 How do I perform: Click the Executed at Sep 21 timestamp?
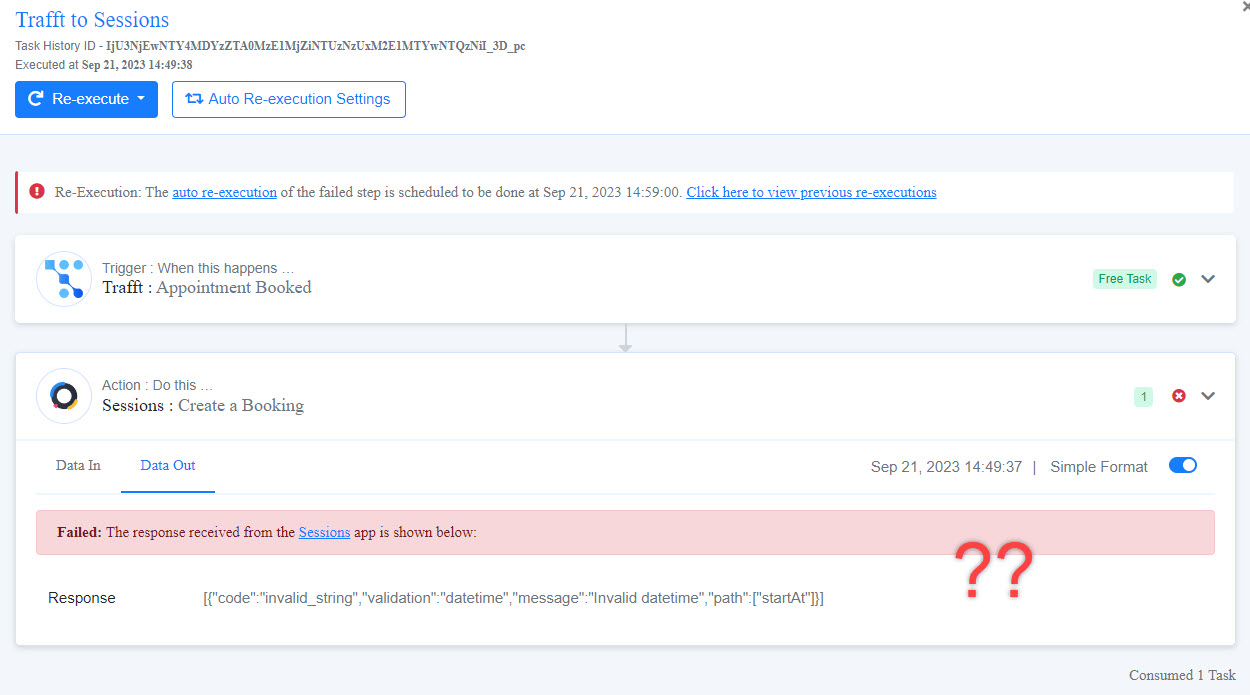click(104, 65)
